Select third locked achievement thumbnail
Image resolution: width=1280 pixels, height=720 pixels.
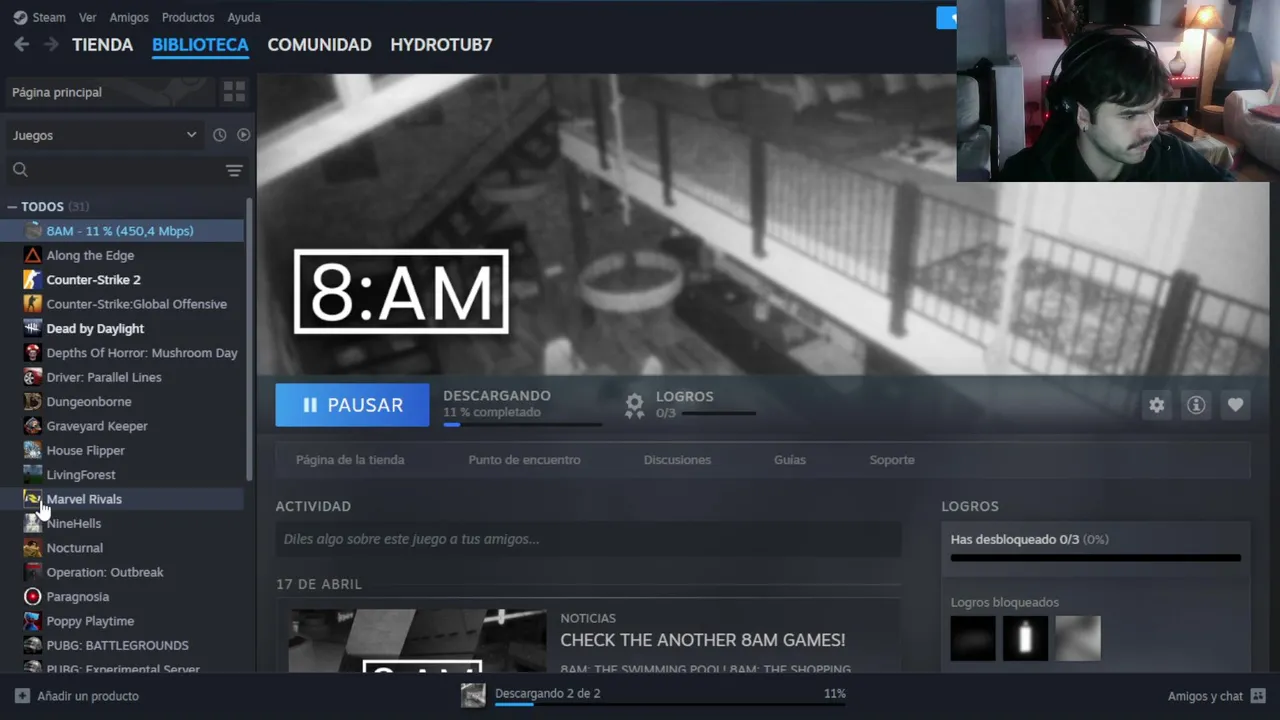[1077, 638]
